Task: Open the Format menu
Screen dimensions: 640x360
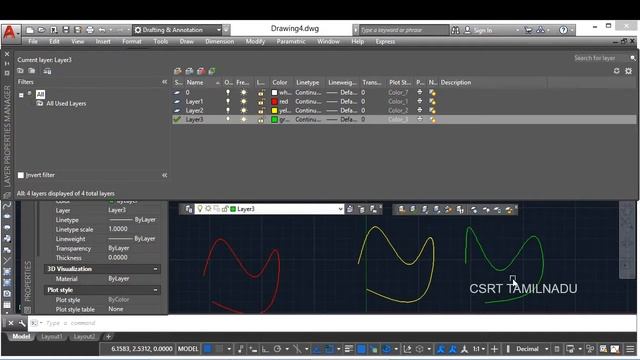Action: [x=132, y=41]
